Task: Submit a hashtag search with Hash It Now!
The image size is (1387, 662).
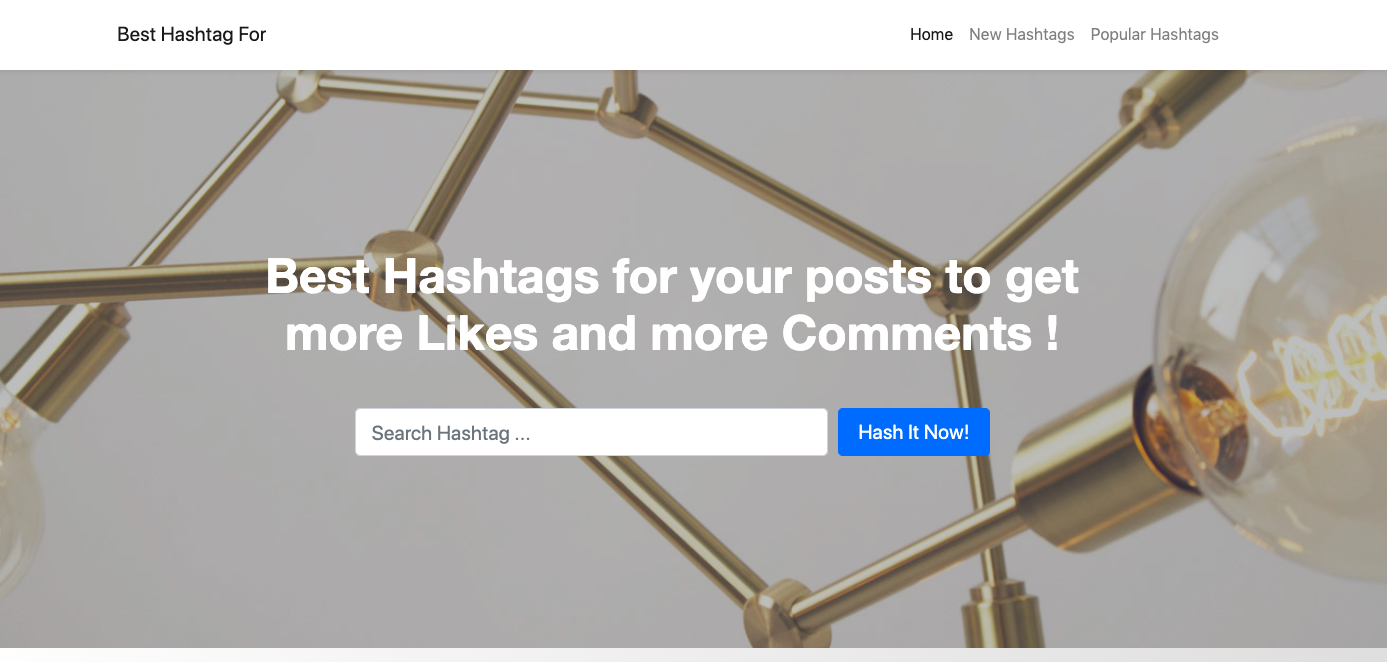Action: [x=913, y=431]
